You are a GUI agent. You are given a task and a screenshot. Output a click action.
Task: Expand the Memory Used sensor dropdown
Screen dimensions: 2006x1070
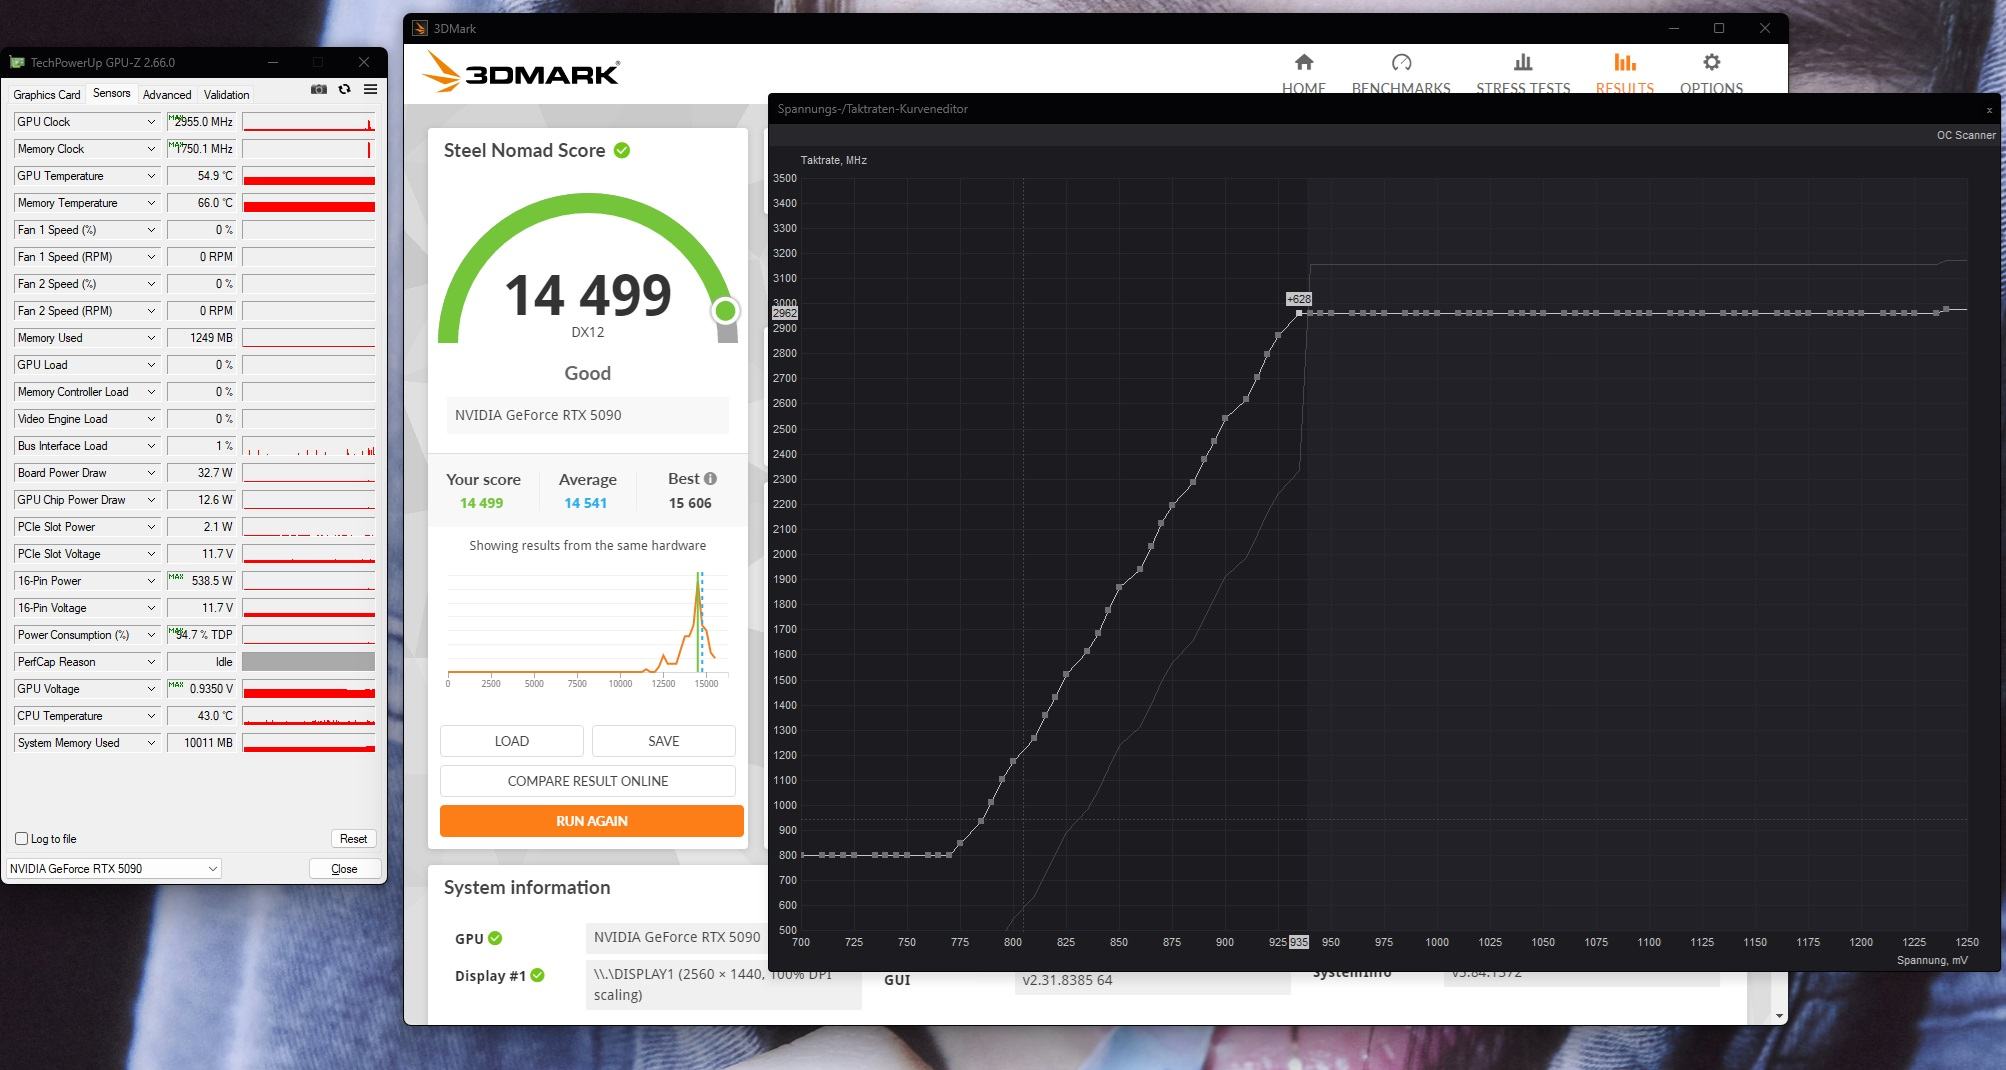[x=151, y=338]
